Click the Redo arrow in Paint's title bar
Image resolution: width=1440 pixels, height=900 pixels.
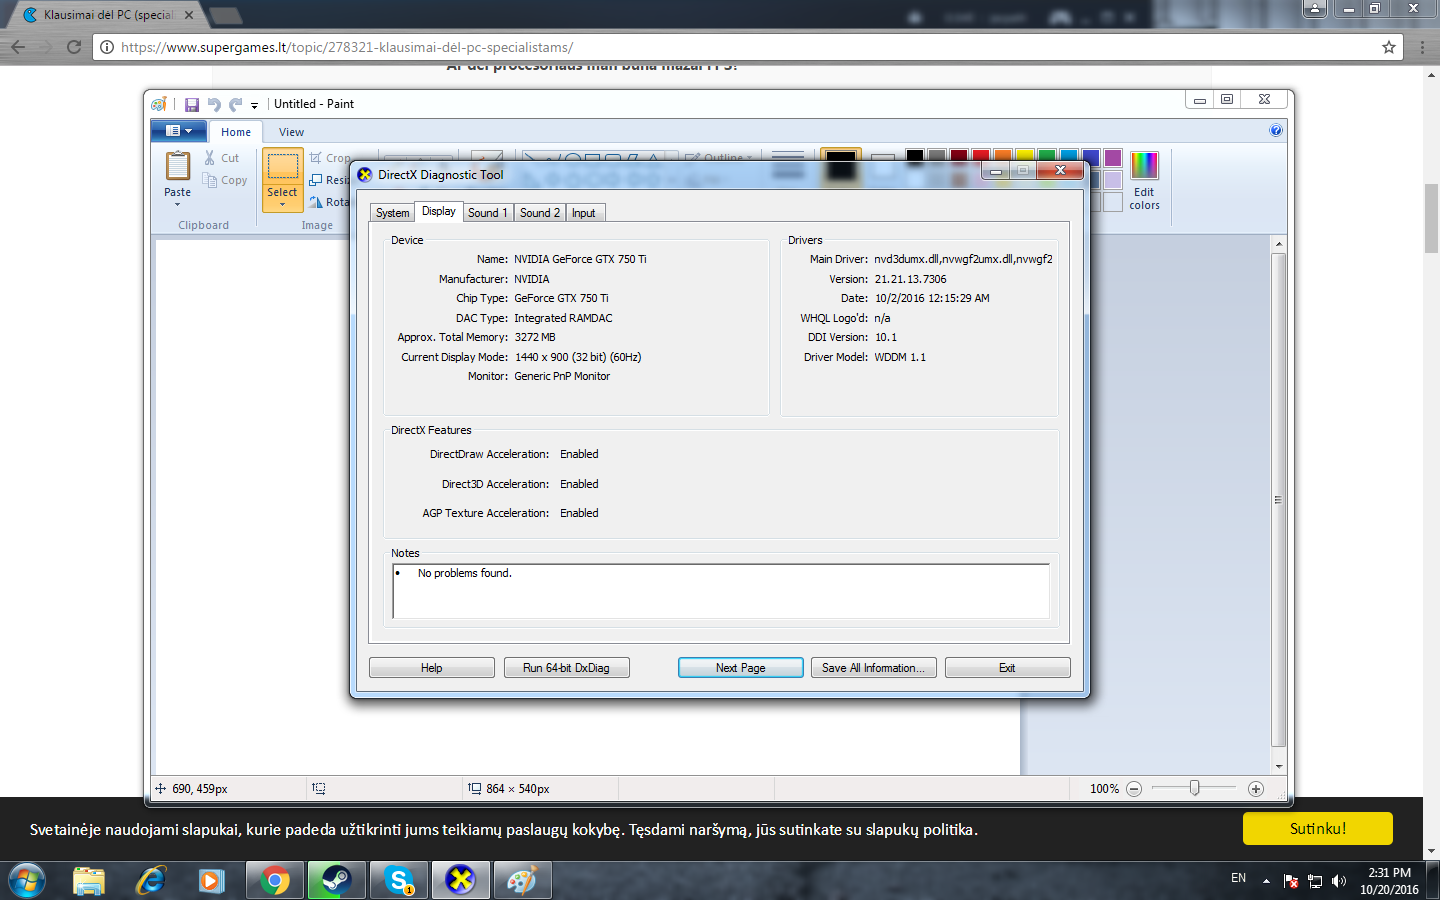pos(236,104)
